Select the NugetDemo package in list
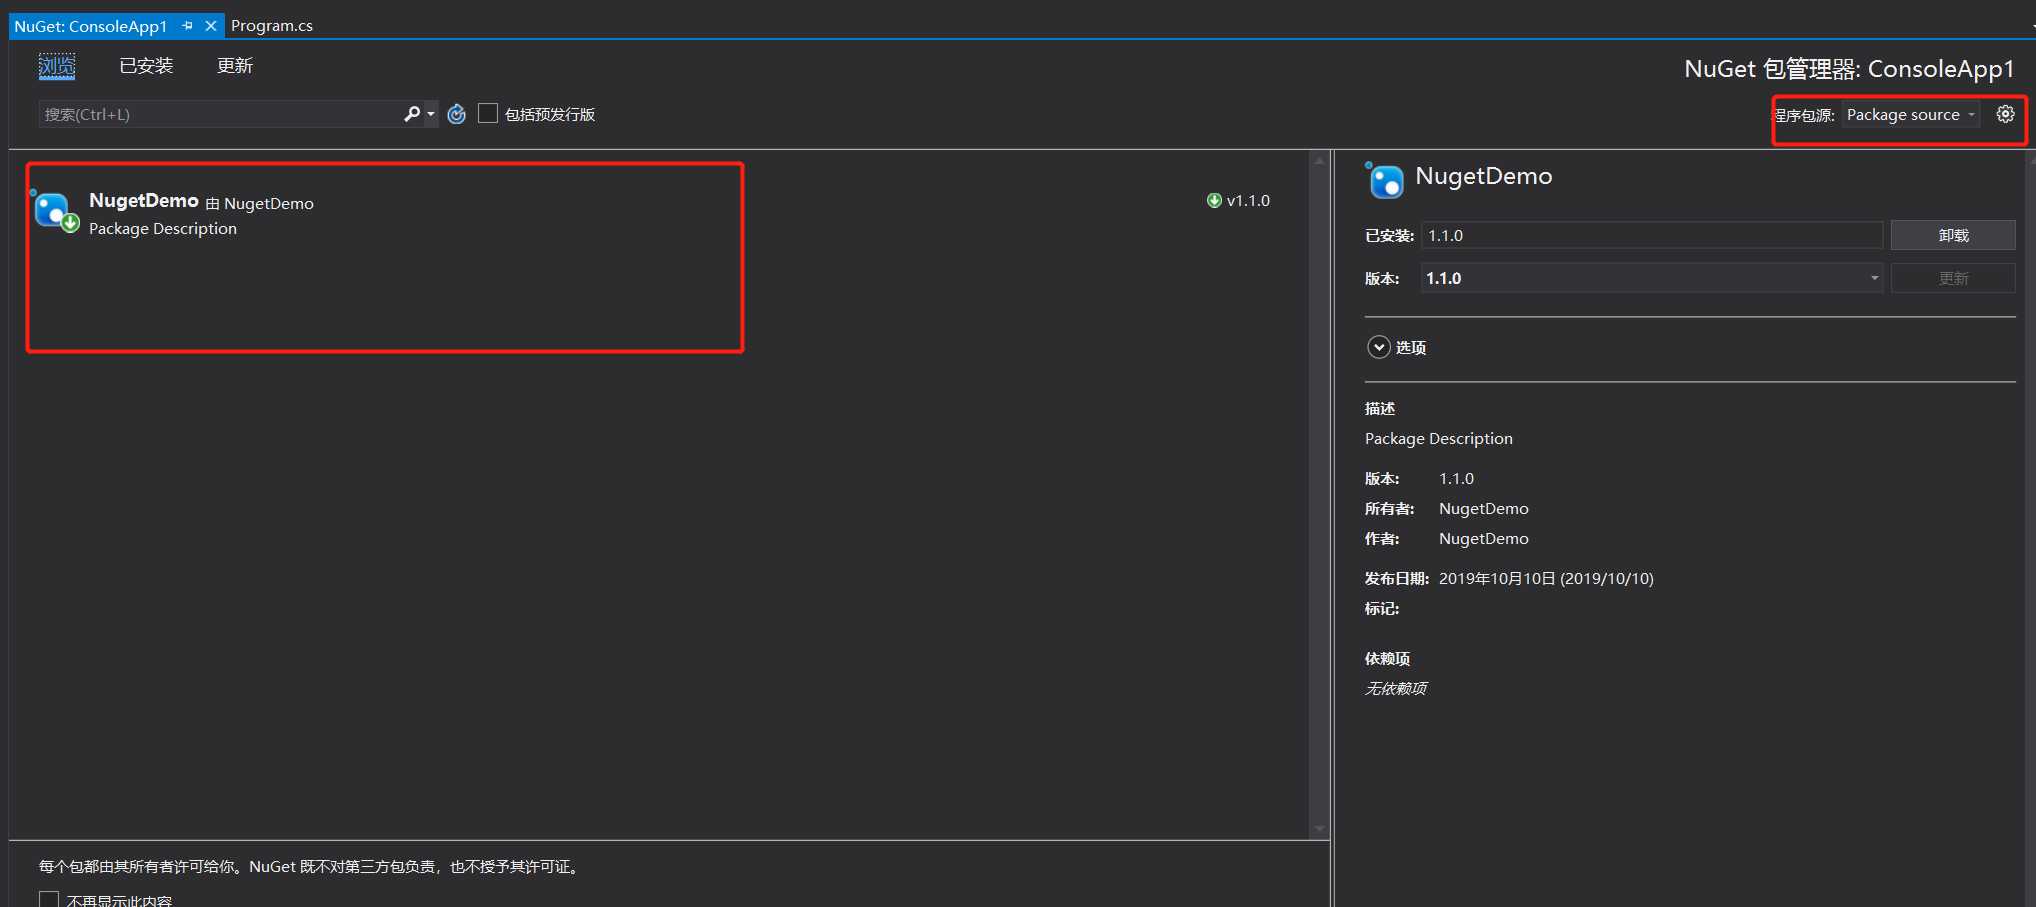The height and width of the screenshot is (907, 2036). [x=660, y=214]
